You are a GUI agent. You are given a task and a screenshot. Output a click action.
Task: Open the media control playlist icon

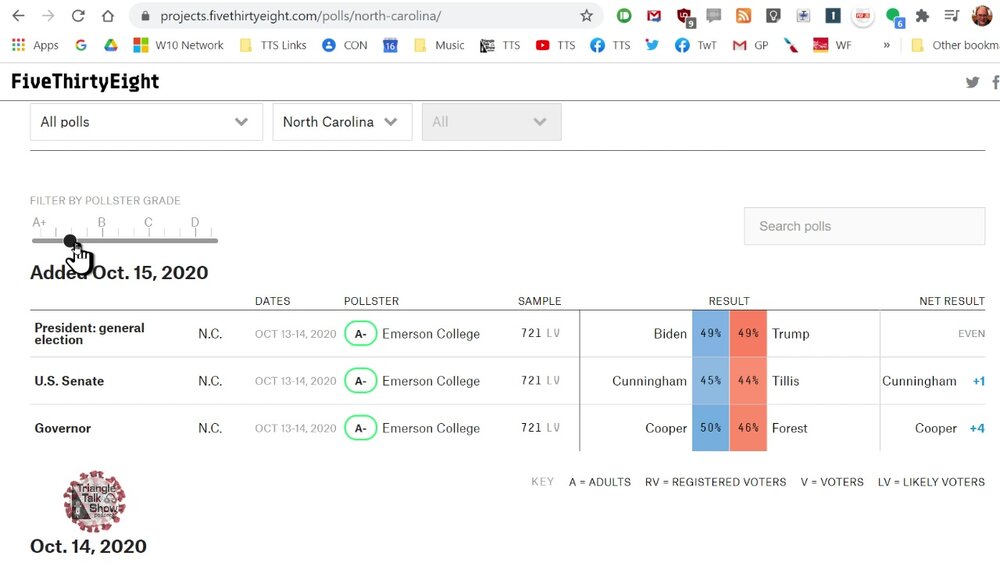[x=952, y=16]
